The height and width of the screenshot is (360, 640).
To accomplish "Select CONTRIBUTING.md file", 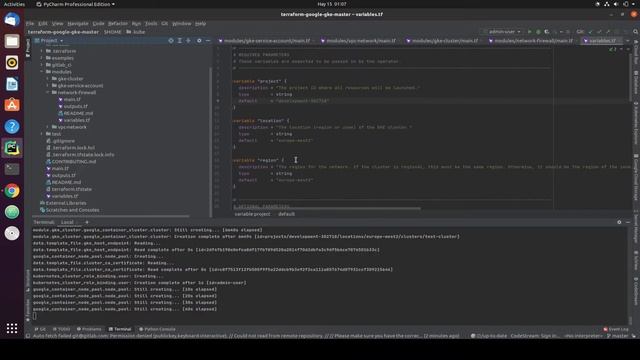I will 73,162.
